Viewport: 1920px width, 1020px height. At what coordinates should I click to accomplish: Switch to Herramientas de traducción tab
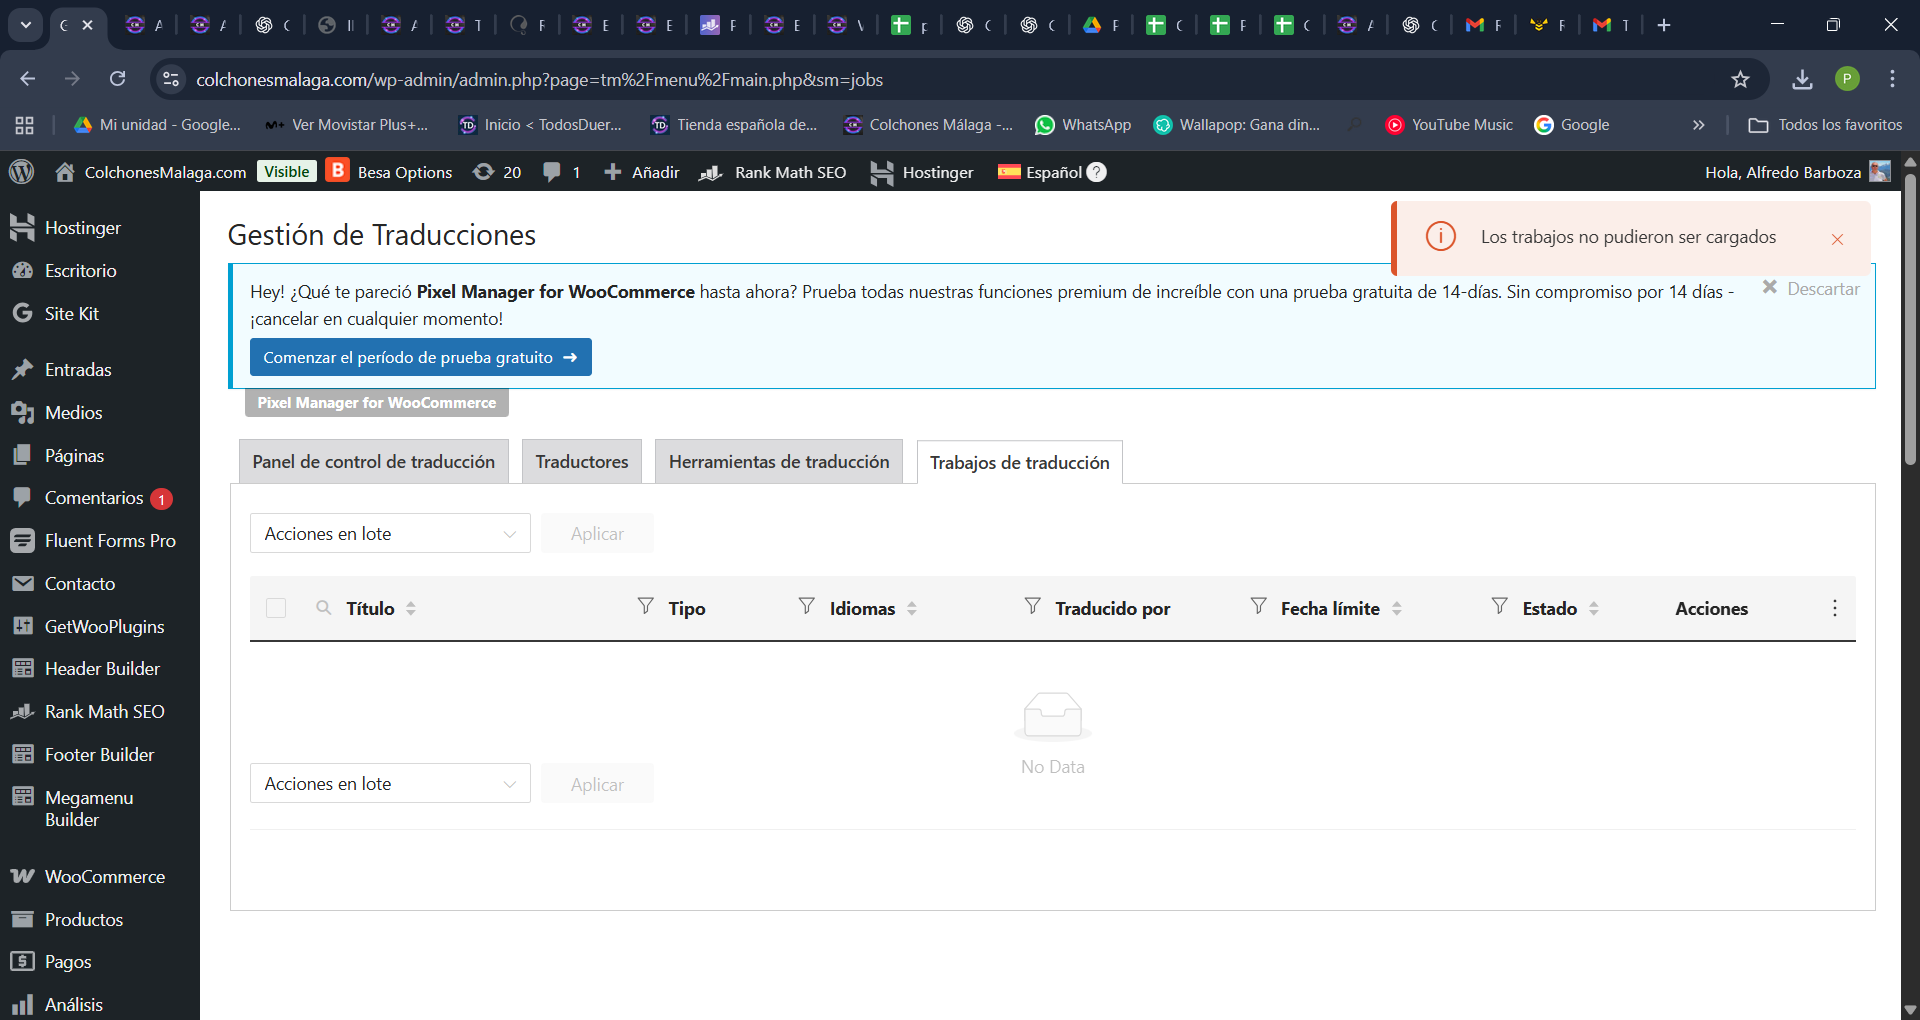coord(779,462)
